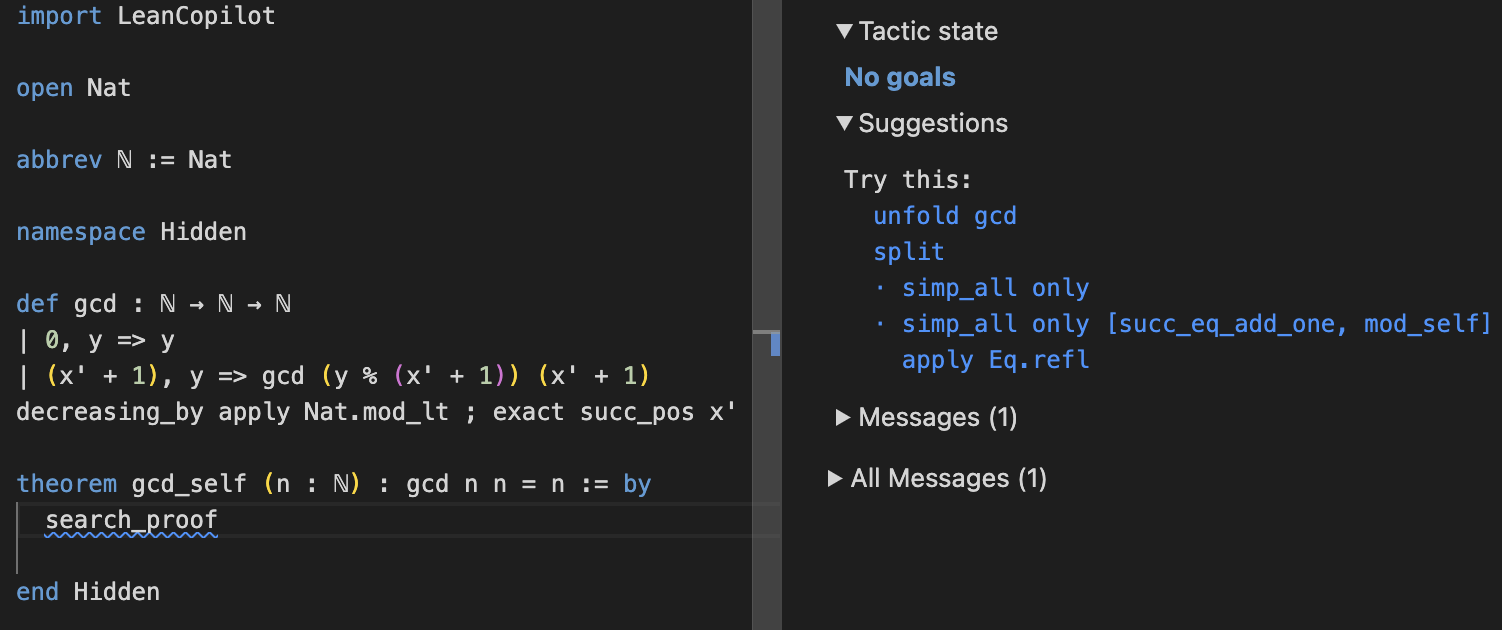
Task: Click the 'abbrev' keyword
Action: [x=59, y=160]
